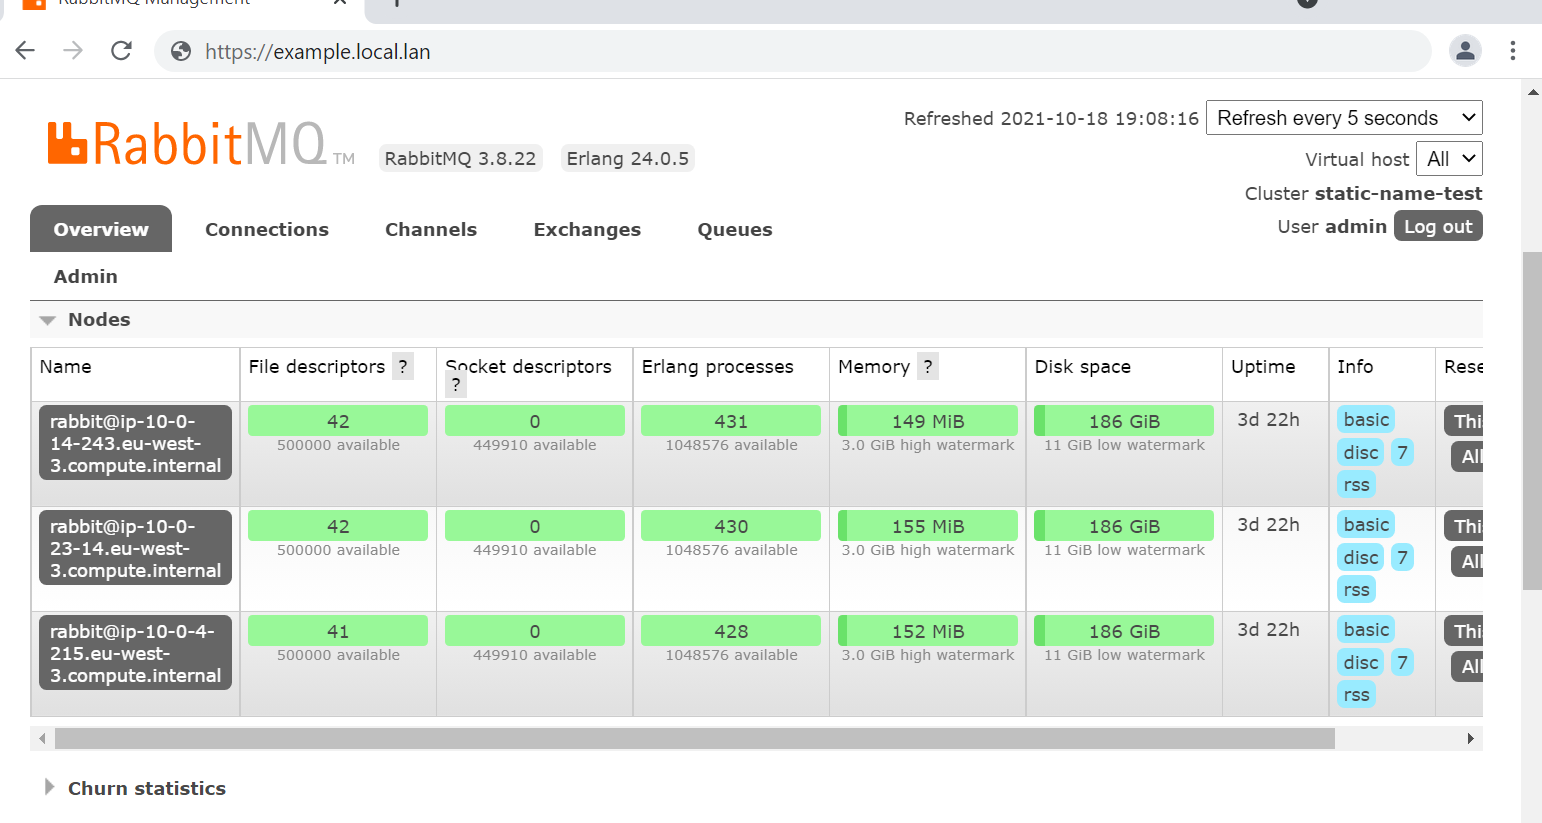Open the Chrome three-dot menu
Screen dimensions: 1542x823
tap(1513, 51)
